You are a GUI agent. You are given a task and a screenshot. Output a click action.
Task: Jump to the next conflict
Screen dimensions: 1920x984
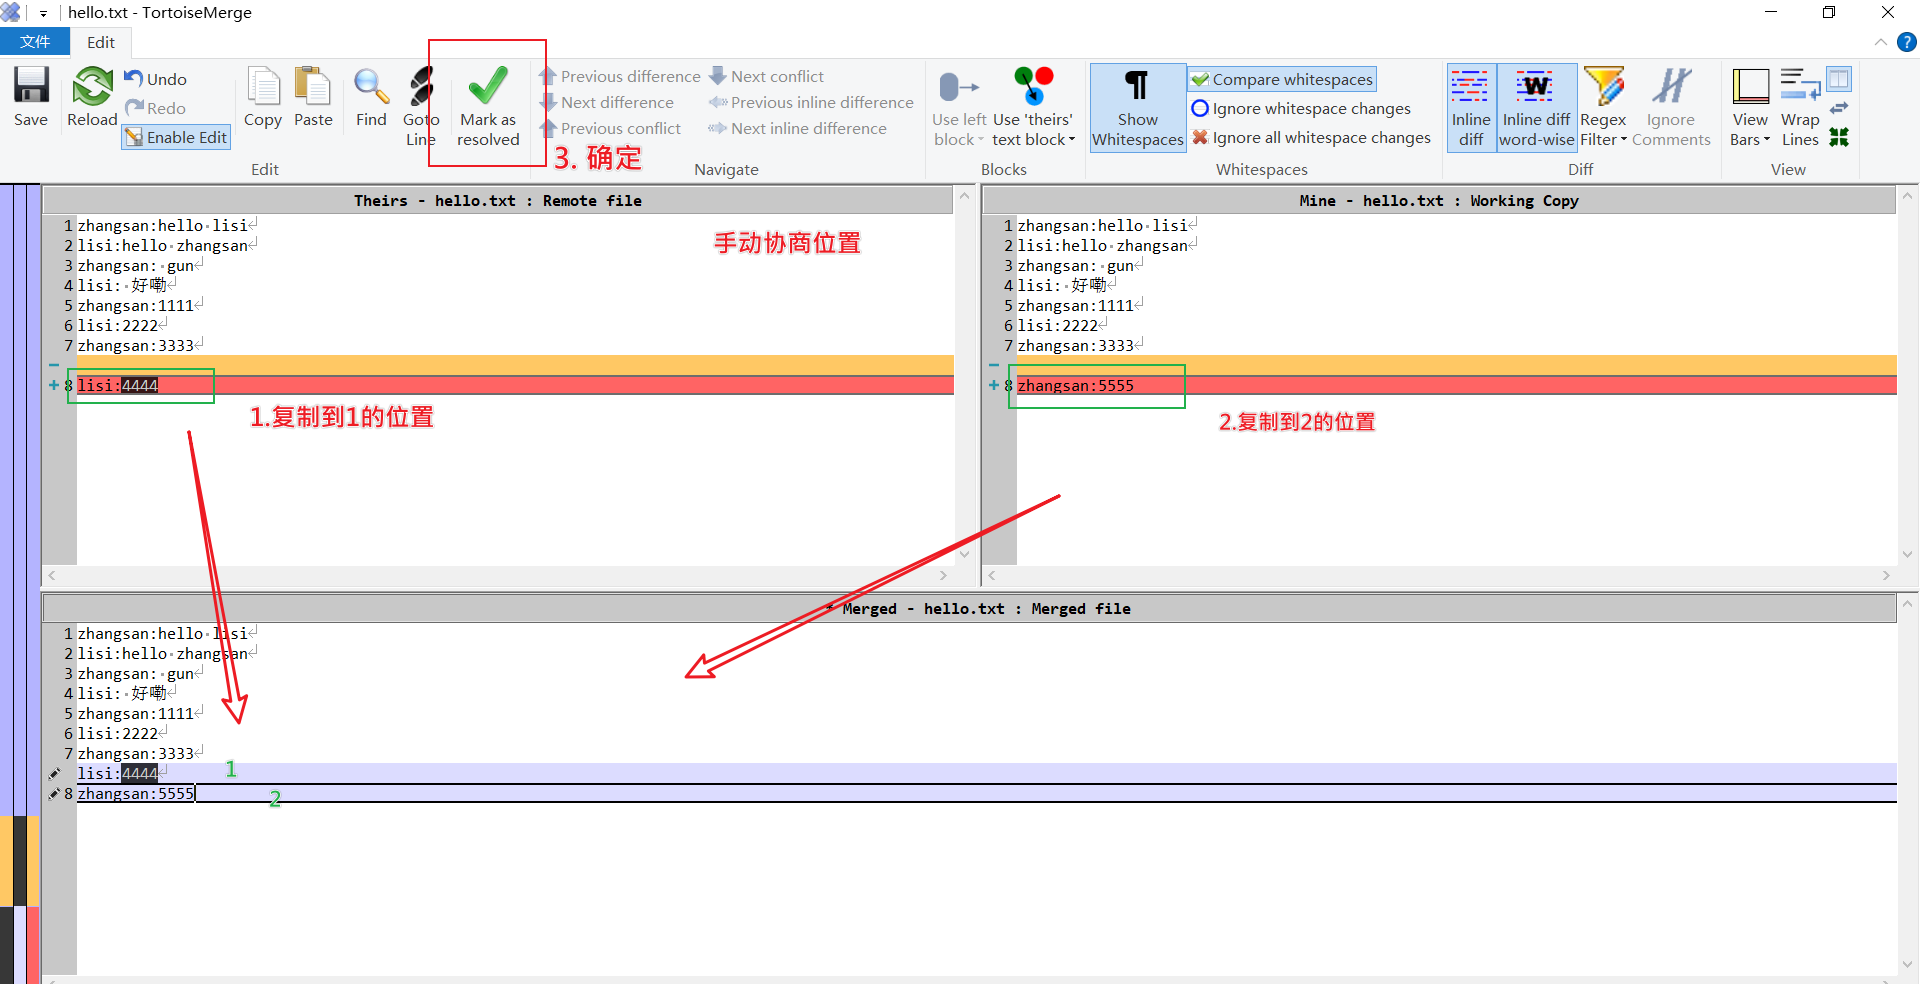click(x=768, y=75)
